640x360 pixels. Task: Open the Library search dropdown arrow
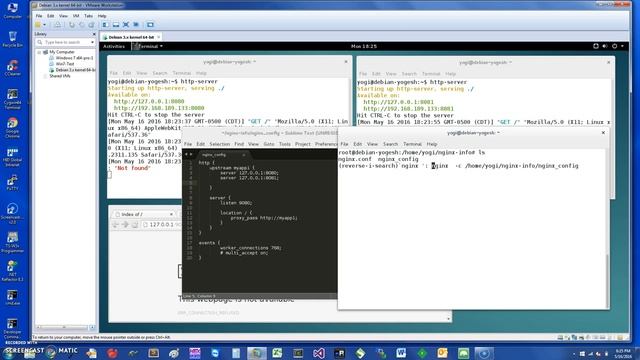[x=93, y=42]
